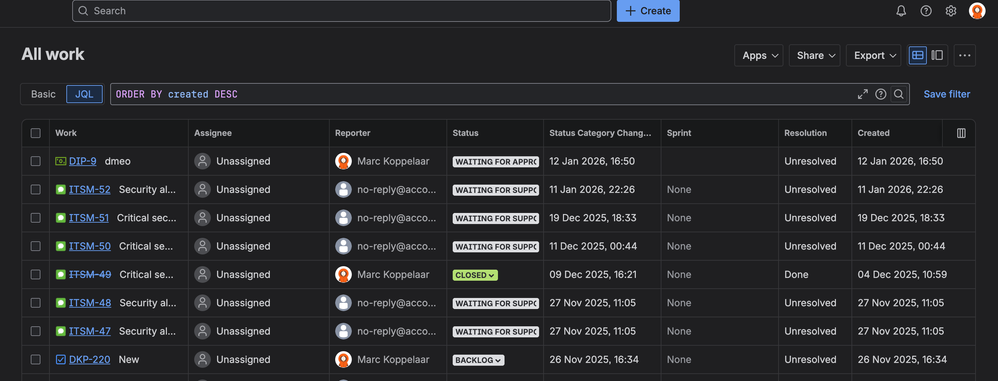Click the ITSM-48 request type icon
Image resolution: width=998 pixels, height=381 pixels.
point(60,303)
